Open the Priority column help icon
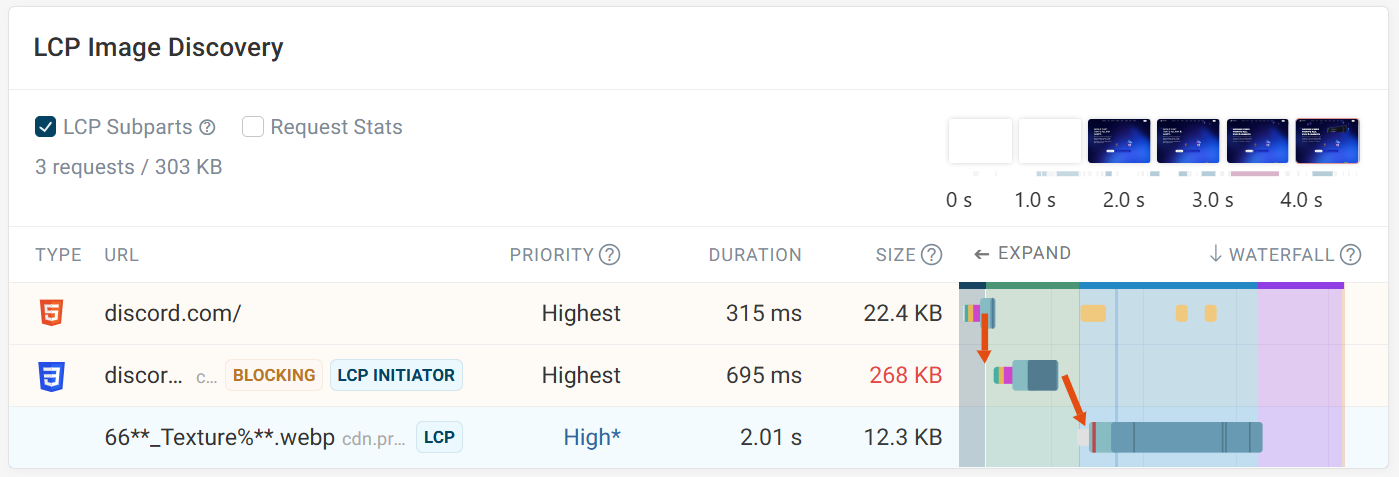The width and height of the screenshot is (1399, 477). (x=609, y=254)
